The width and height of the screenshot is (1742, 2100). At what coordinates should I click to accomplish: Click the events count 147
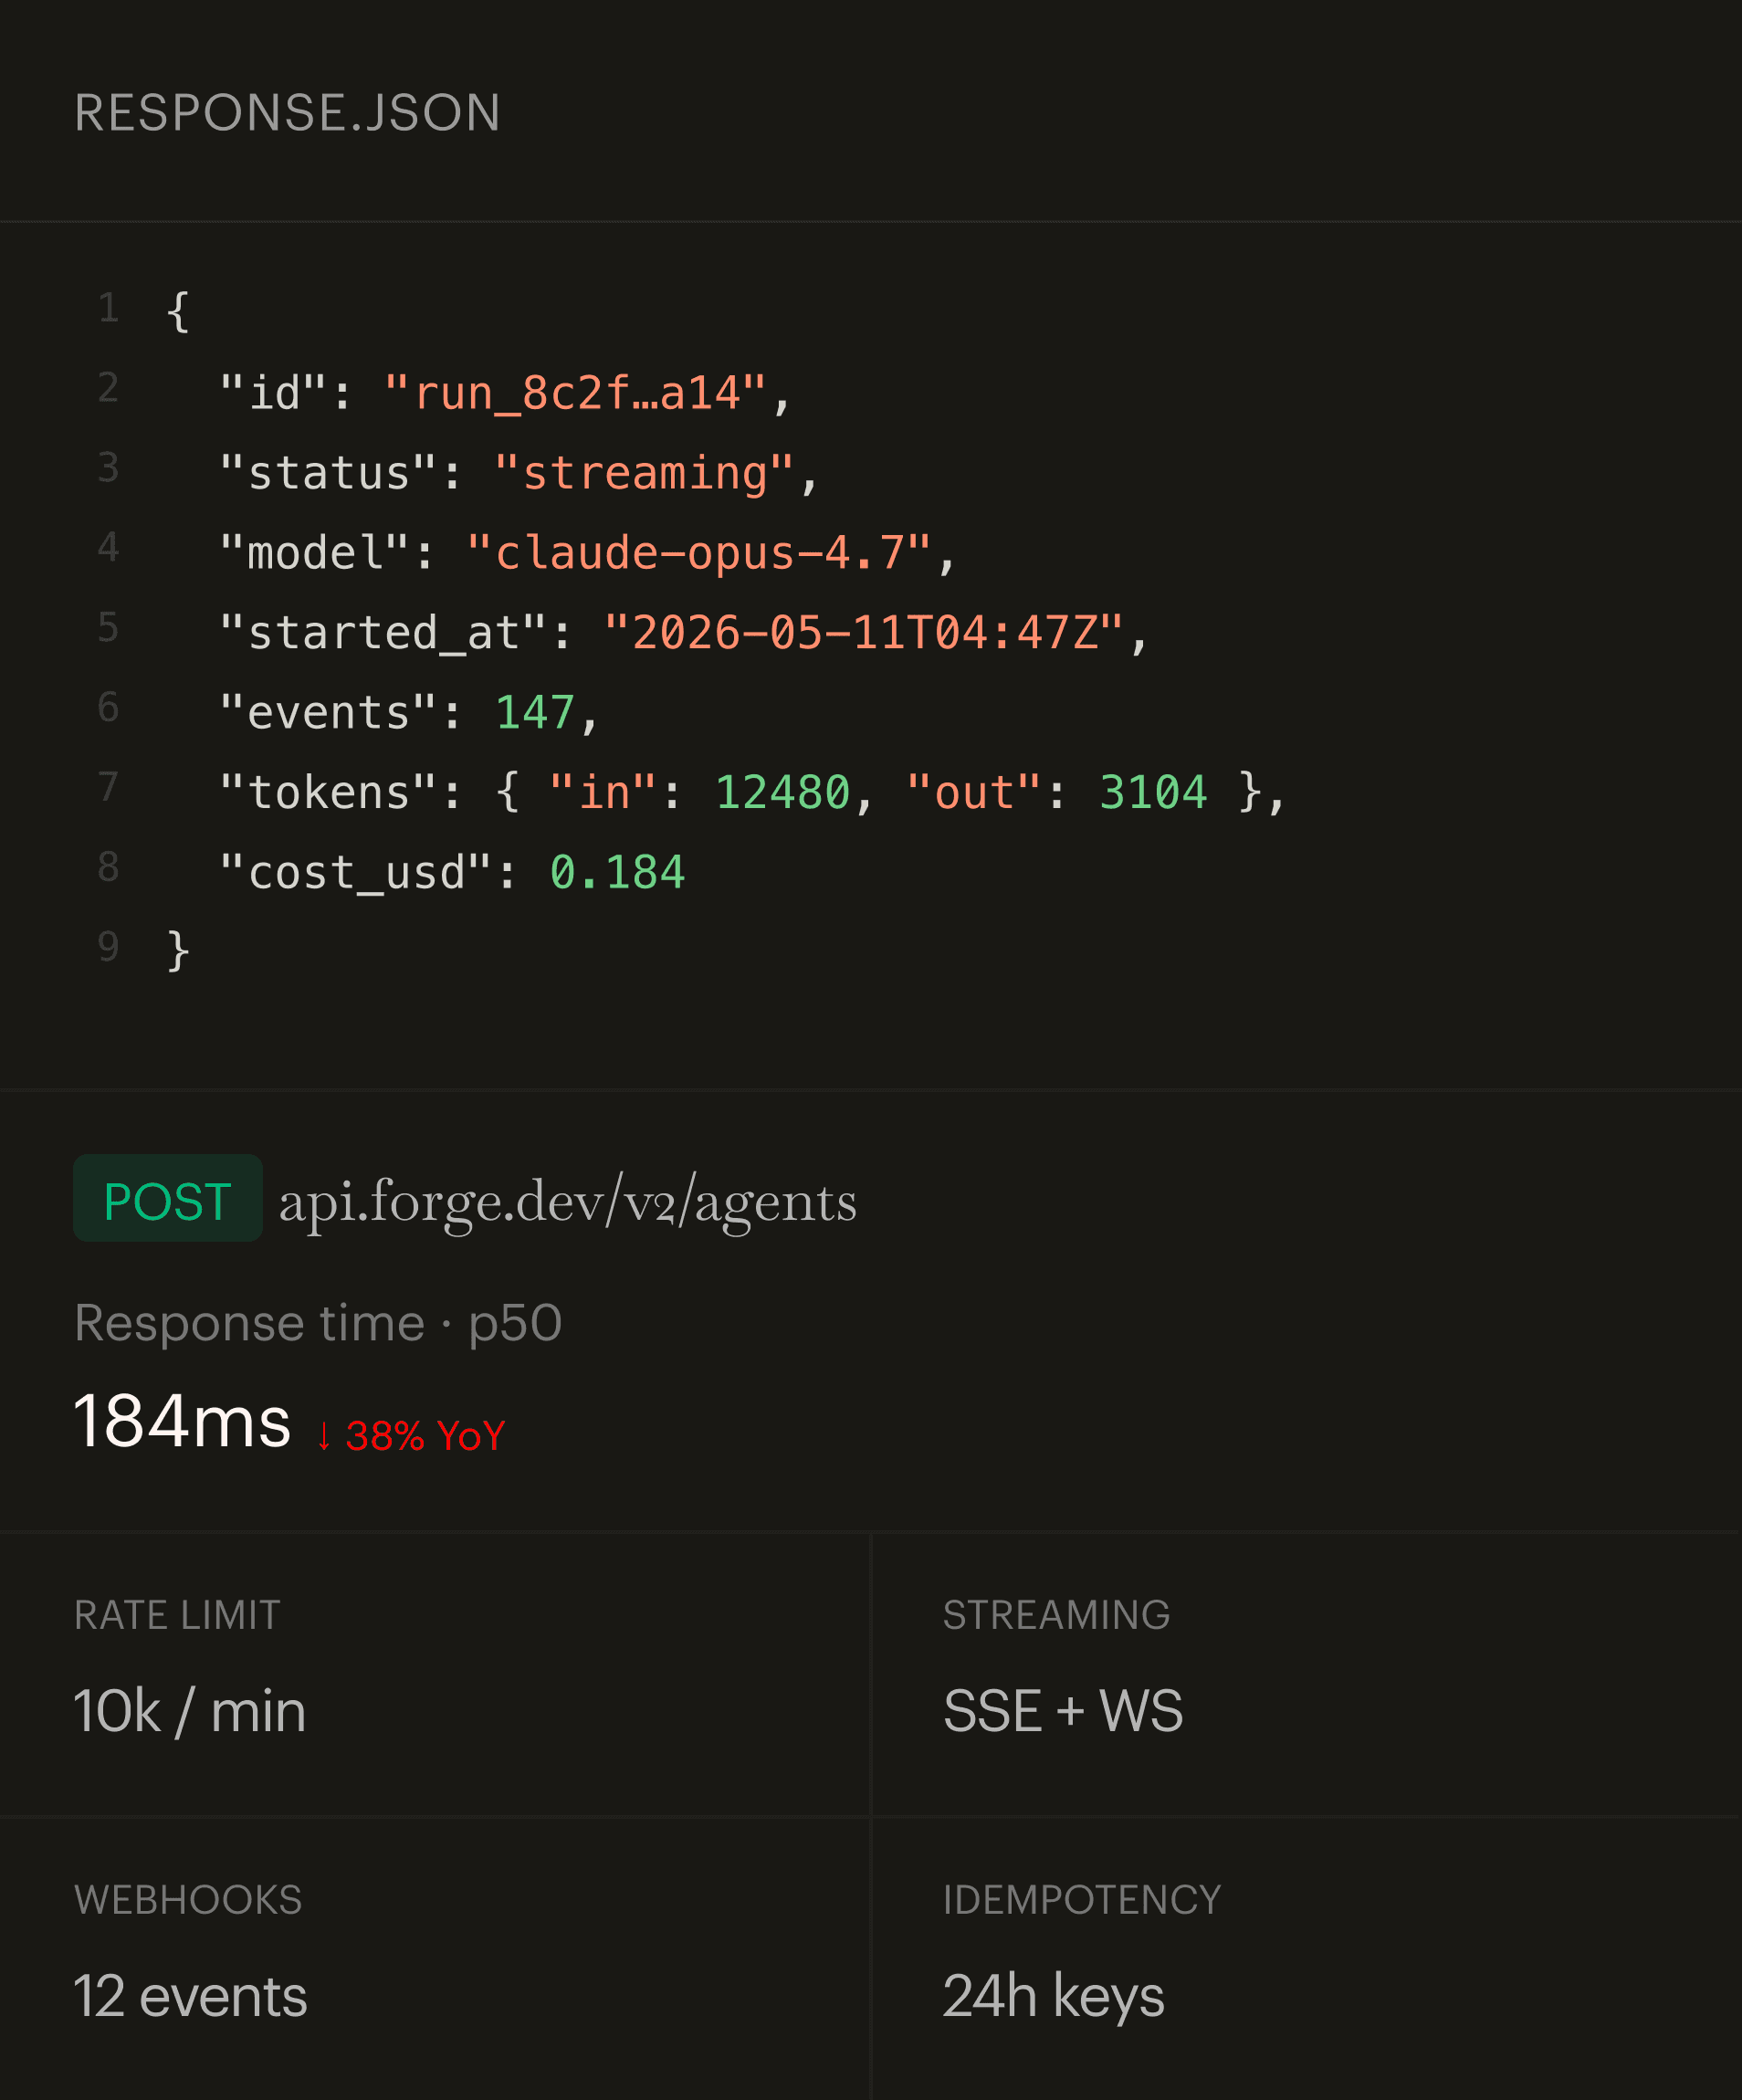(x=535, y=713)
